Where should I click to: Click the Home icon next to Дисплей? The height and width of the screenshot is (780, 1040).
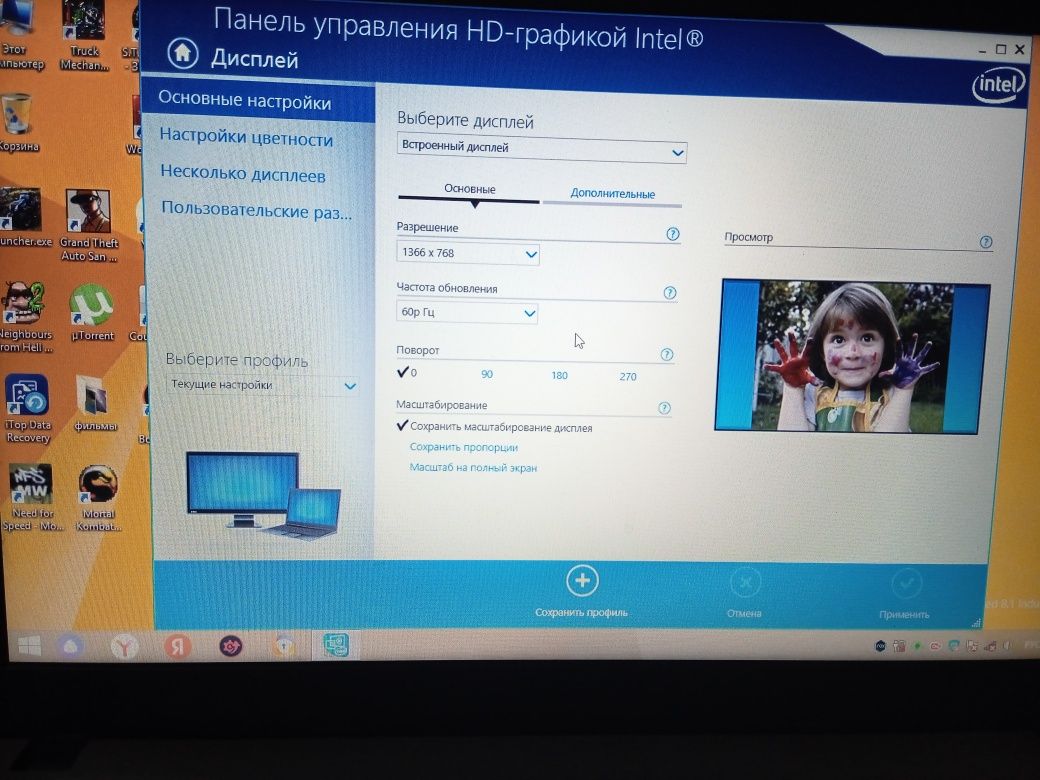(x=182, y=52)
